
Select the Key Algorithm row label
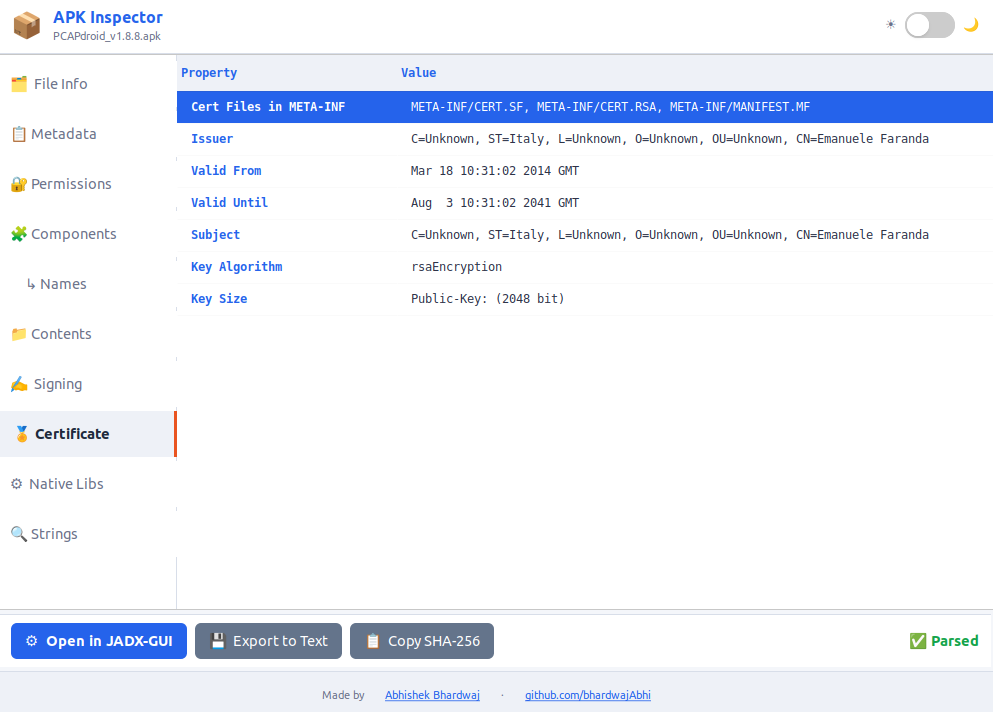pyautogui.click(x=237, y=267)
